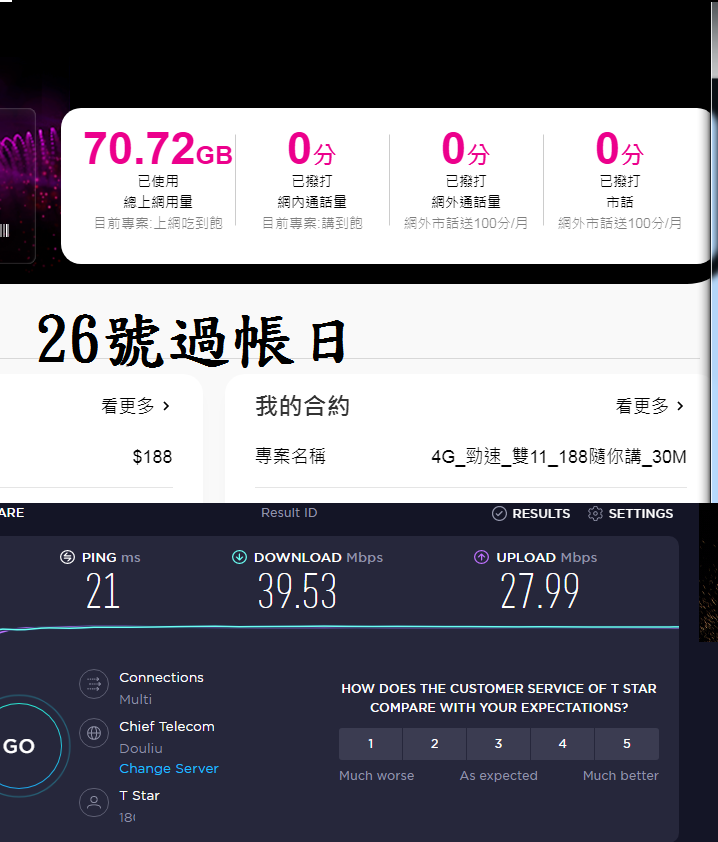Rate customer service as 2
Screen dimensions: 718x842
[434, 744]
